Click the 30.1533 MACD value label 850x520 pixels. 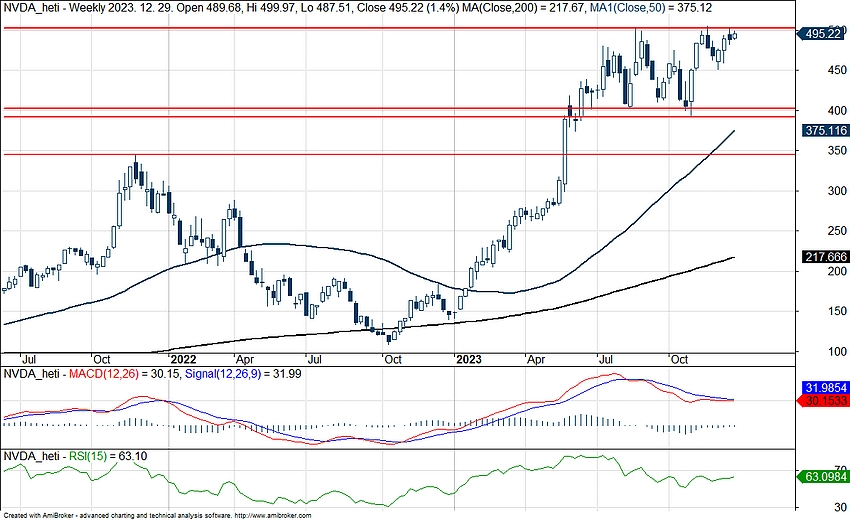point(824,401)
